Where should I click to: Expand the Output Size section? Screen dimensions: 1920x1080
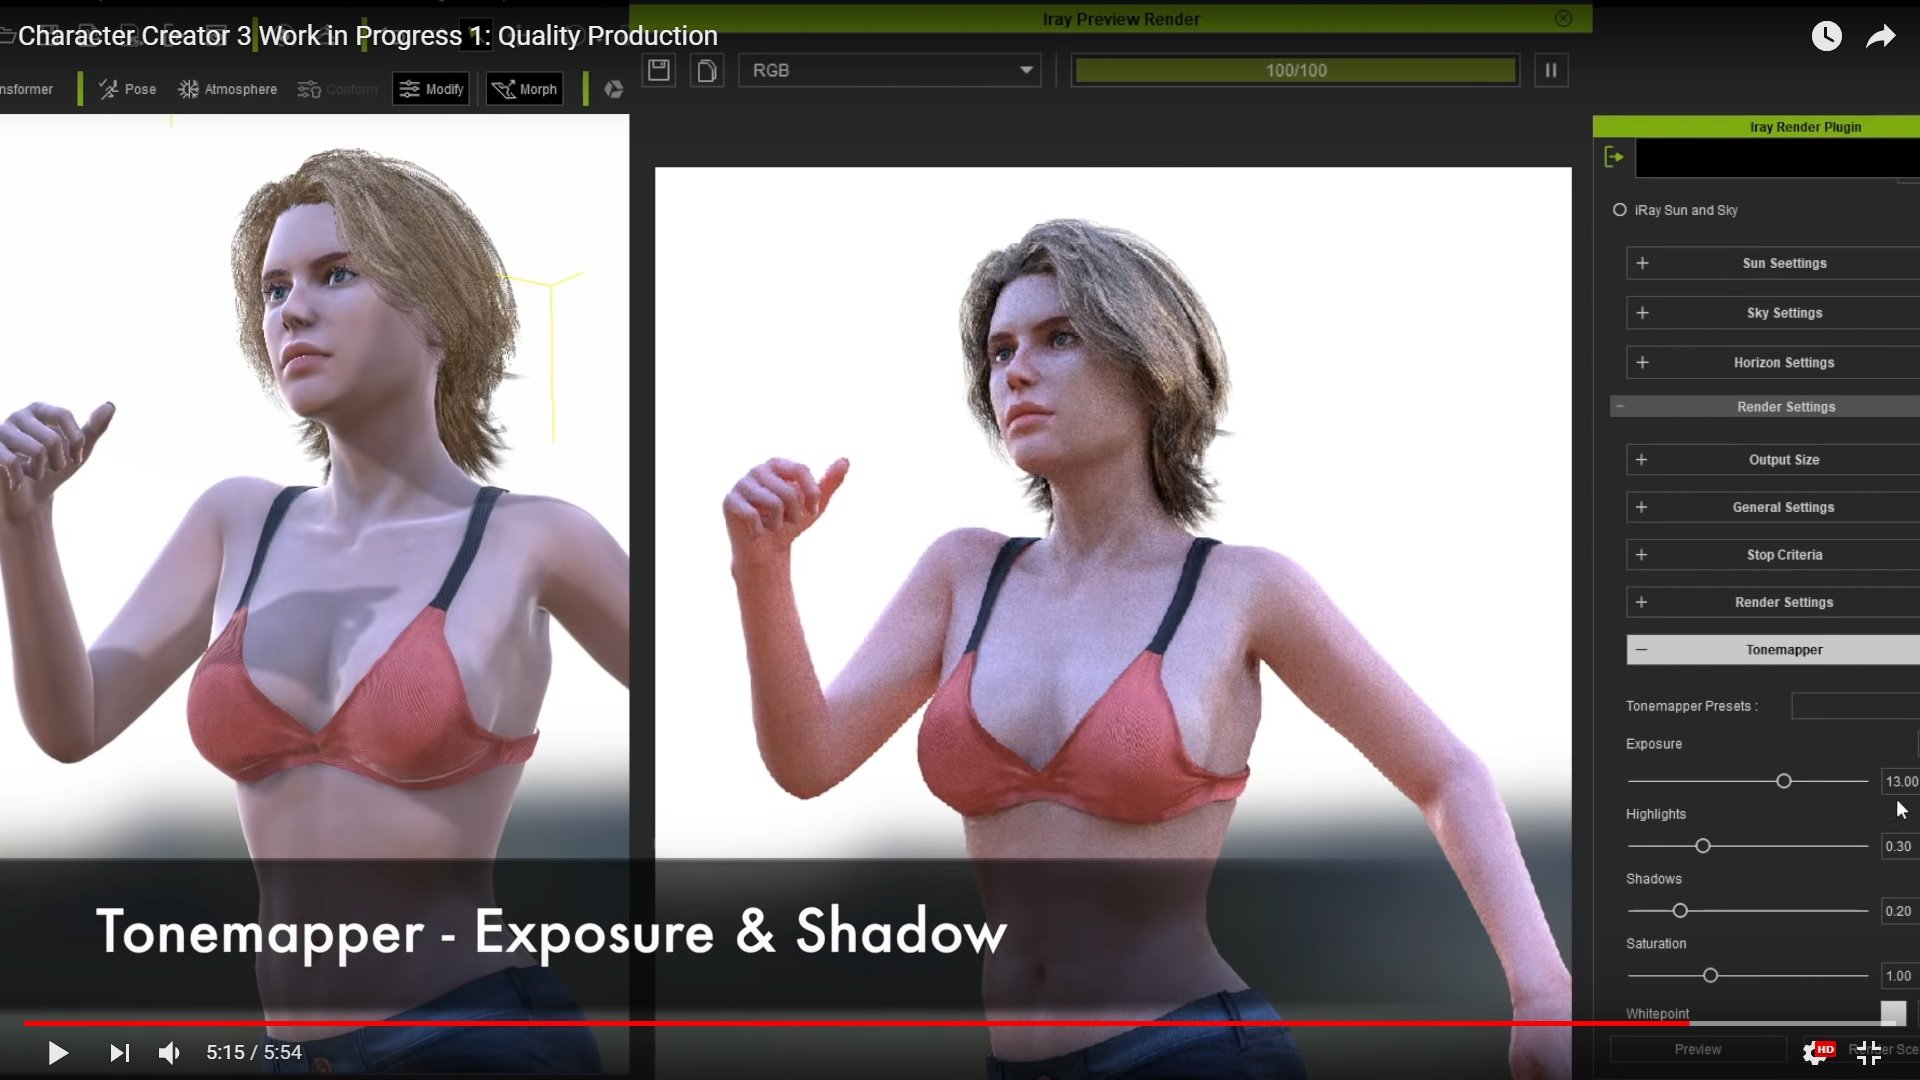pyautogui.click(x=1772, y=460)
